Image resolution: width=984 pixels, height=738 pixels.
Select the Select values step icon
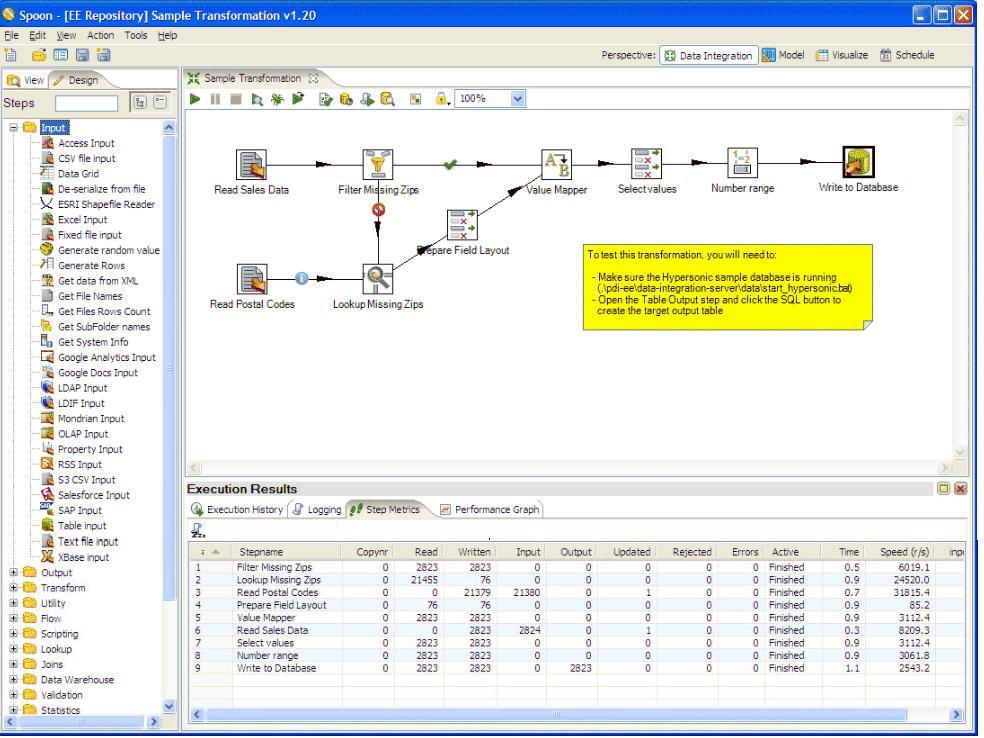click(646, 164)
